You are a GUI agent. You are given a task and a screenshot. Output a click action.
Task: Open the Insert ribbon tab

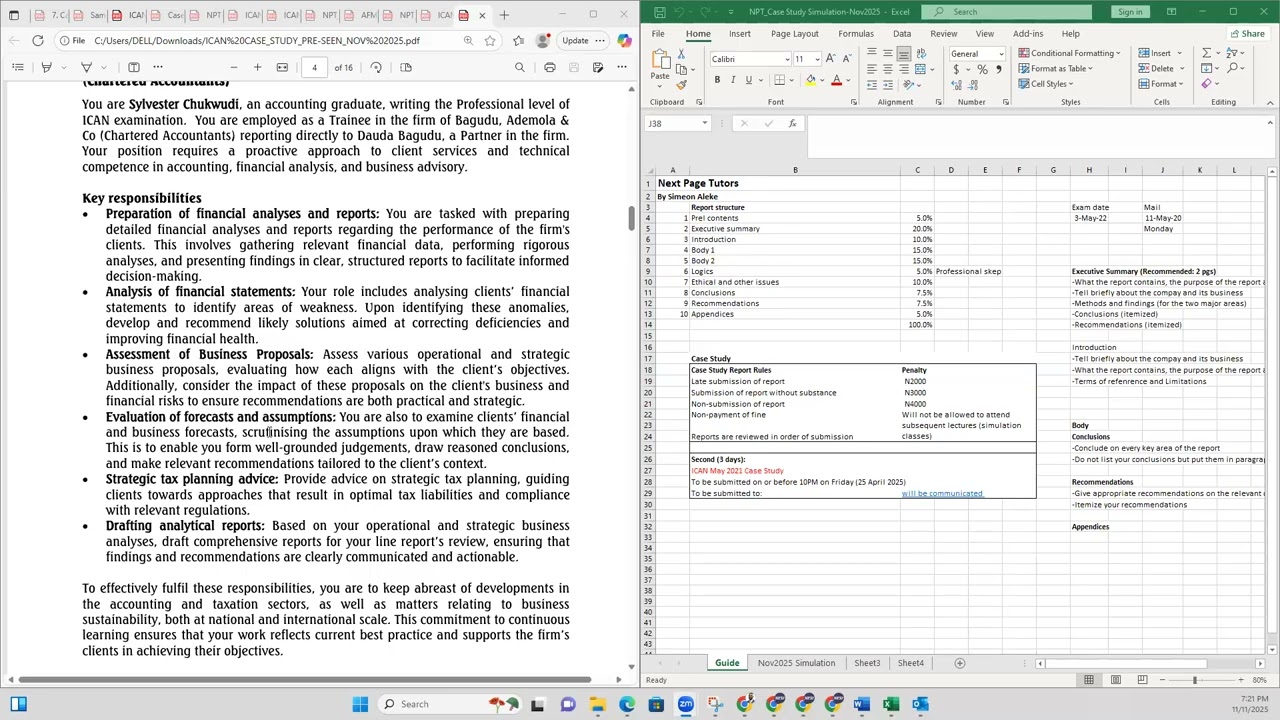point(740,34)
